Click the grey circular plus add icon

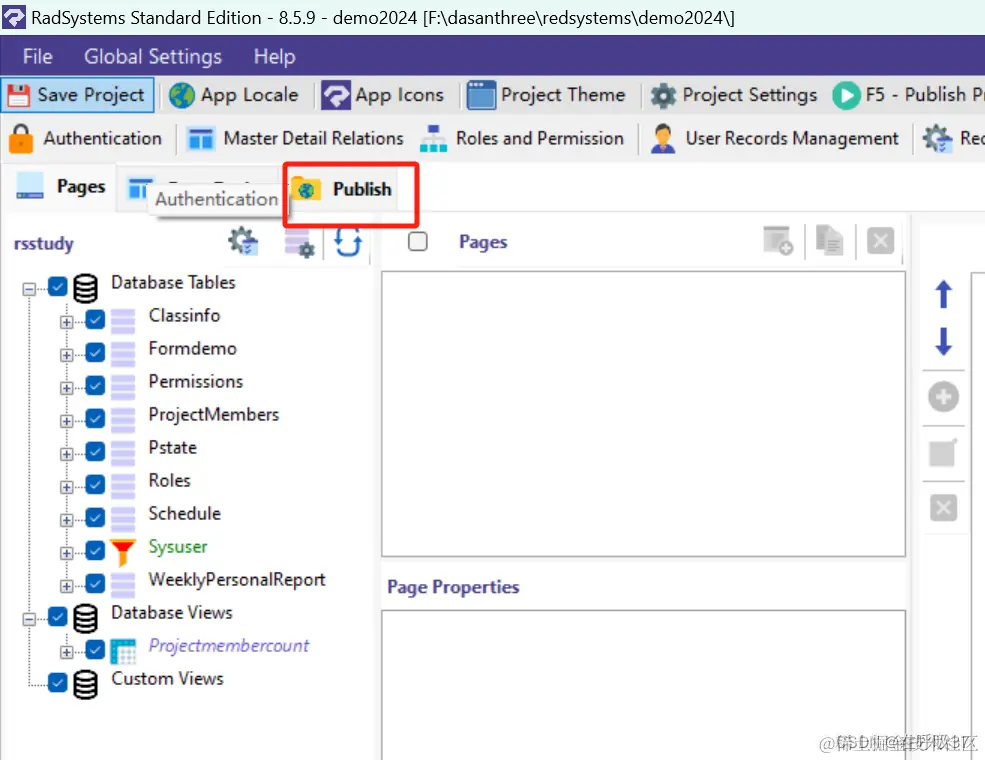(943, 396)
